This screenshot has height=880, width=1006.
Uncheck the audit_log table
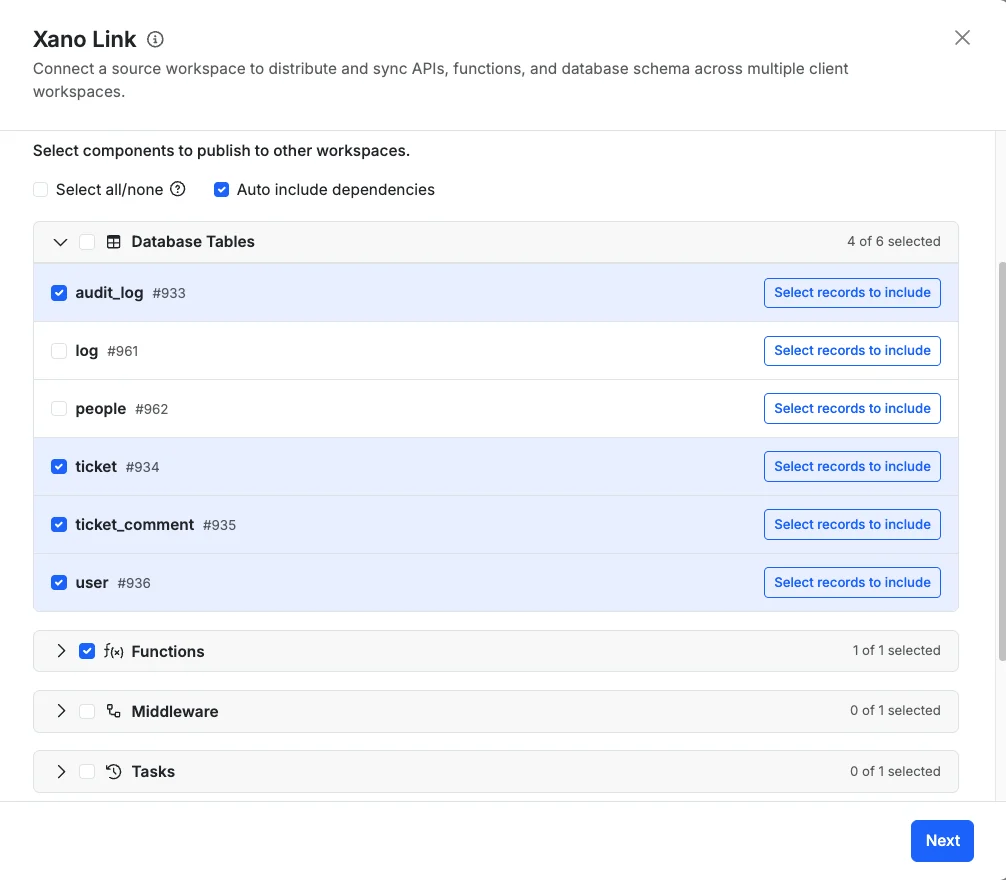click(x=58, y=292)
